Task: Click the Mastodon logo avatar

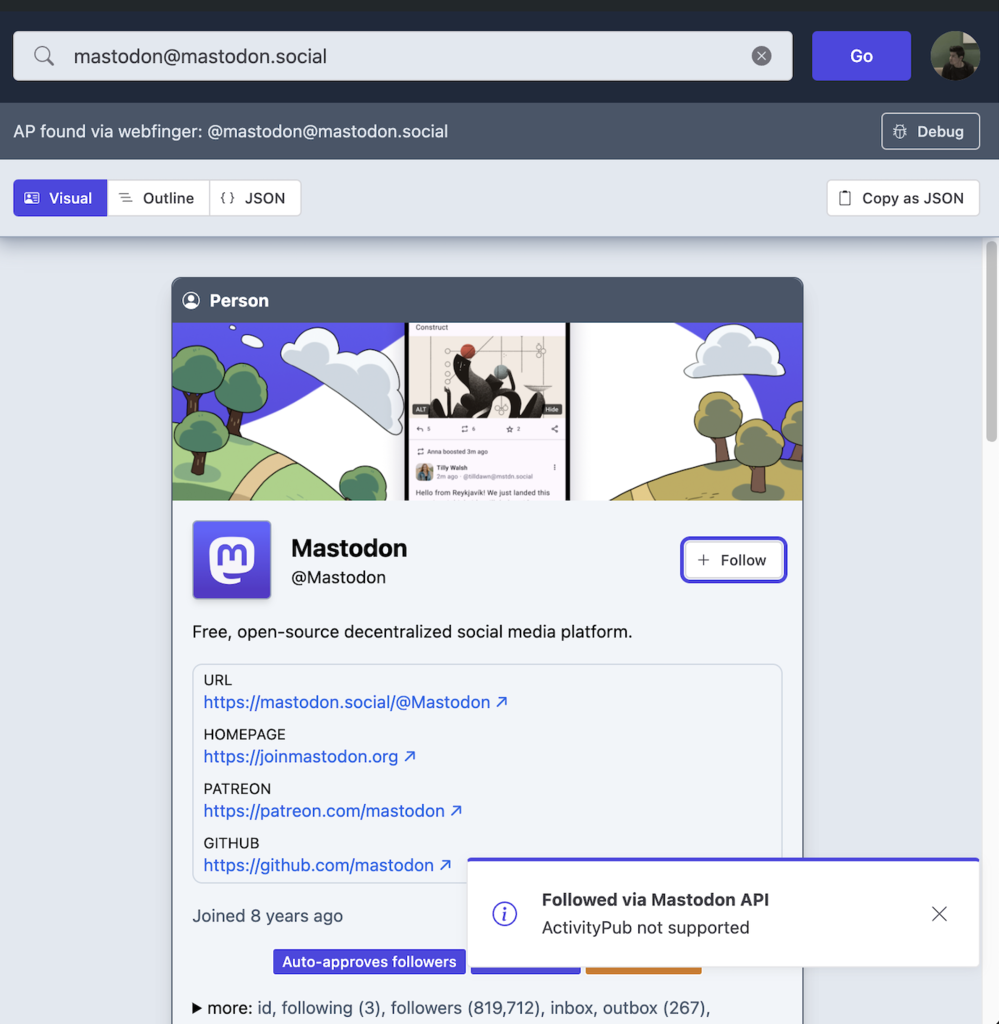Action: [x=232, y=559]
